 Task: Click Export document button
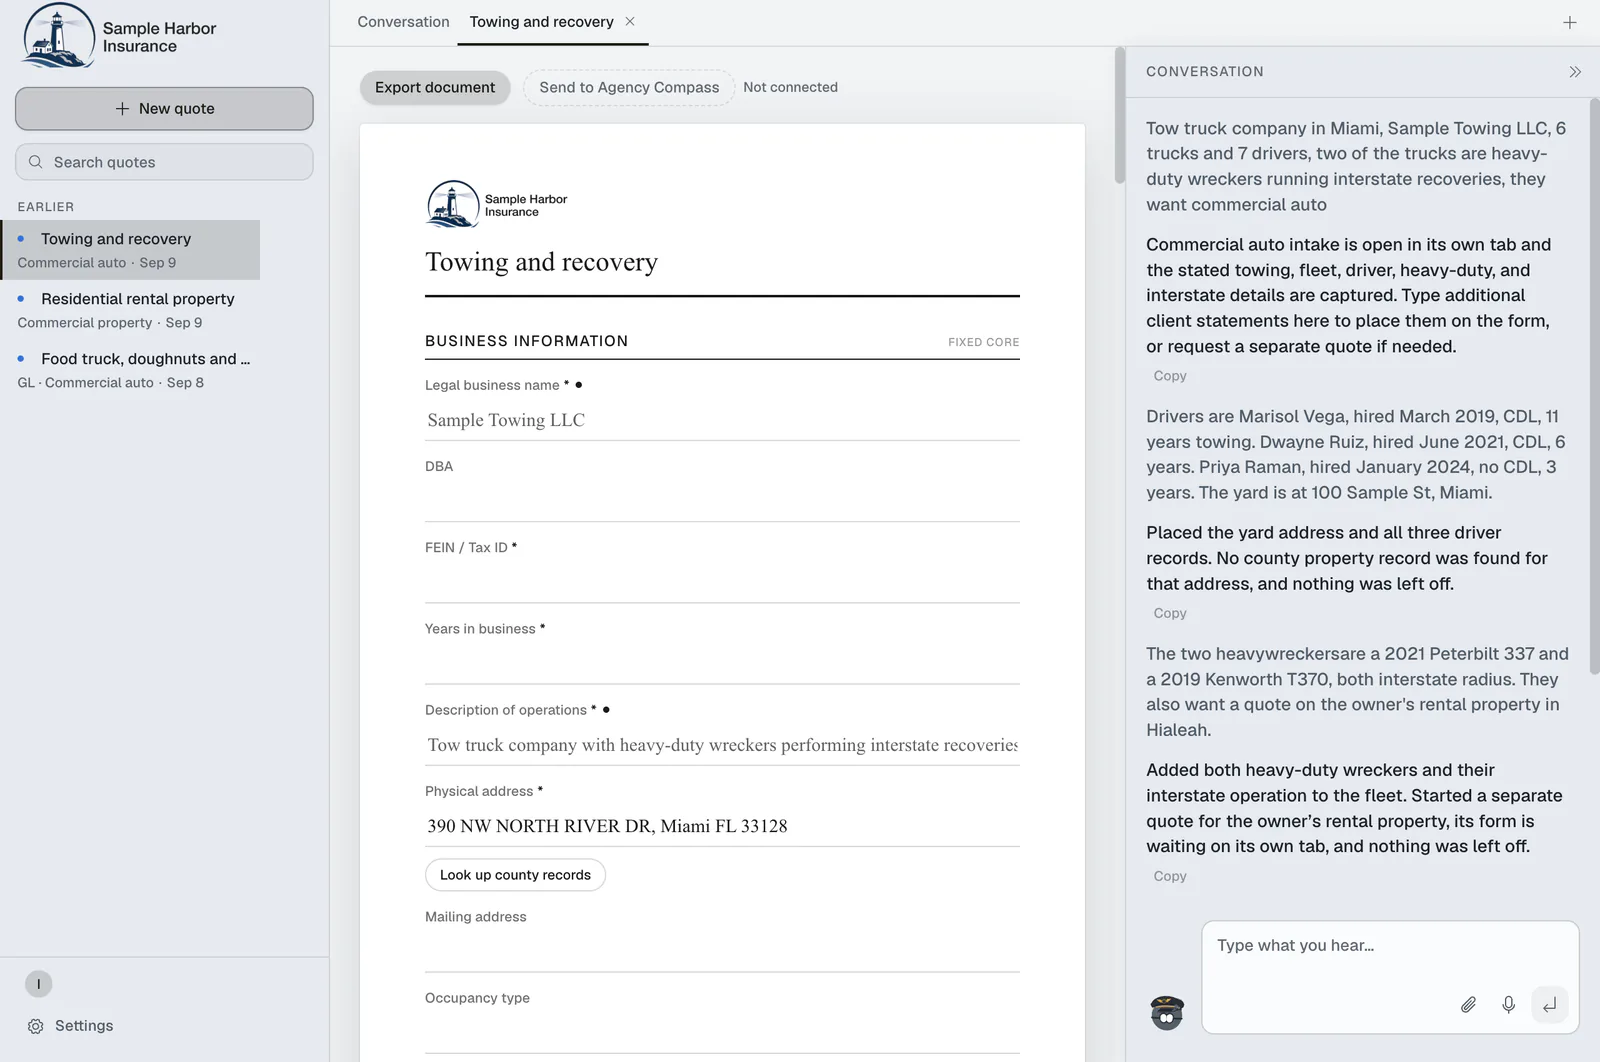pyautogui.click(x=435, y=87)
